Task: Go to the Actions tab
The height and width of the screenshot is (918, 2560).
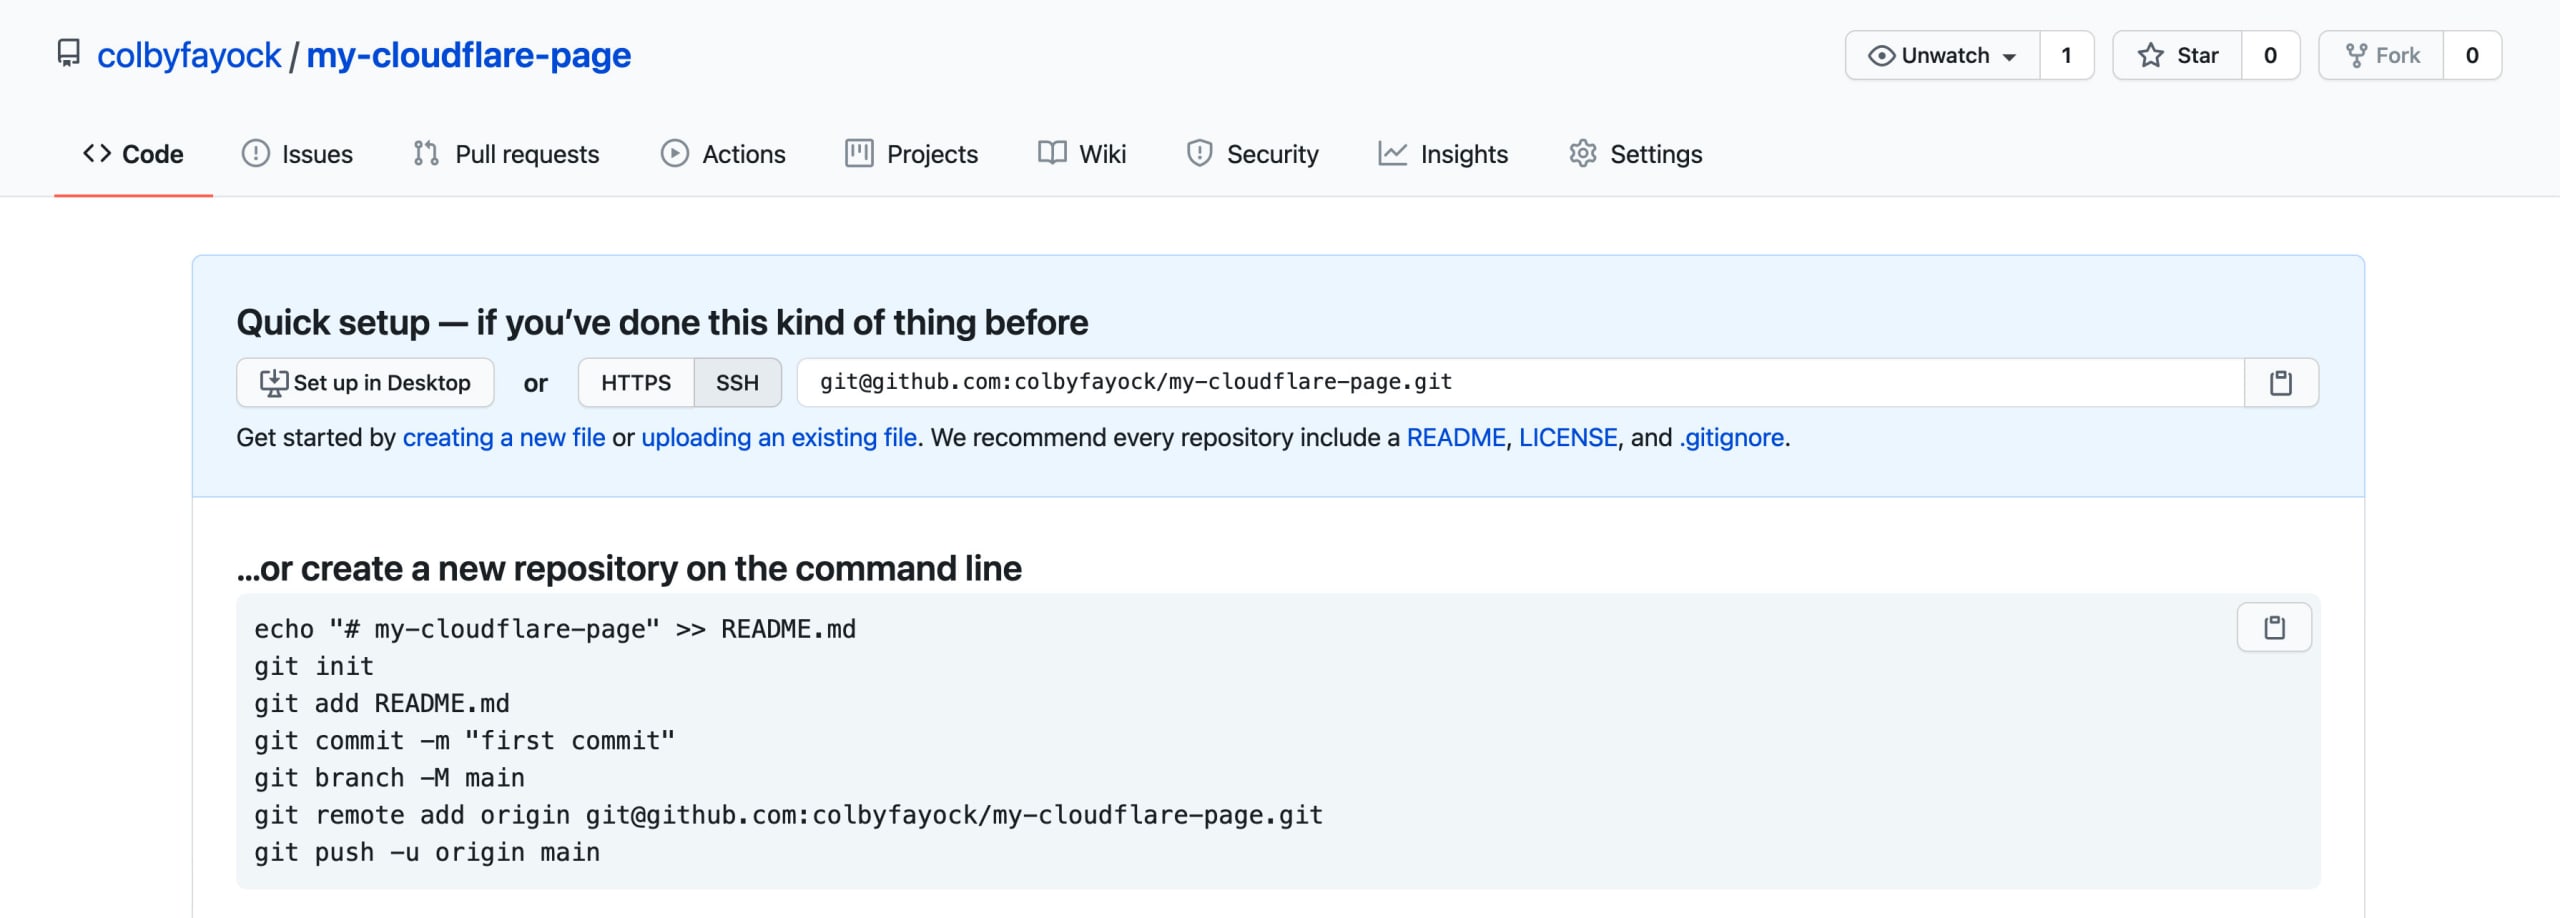Action: [x=723, y=154]
